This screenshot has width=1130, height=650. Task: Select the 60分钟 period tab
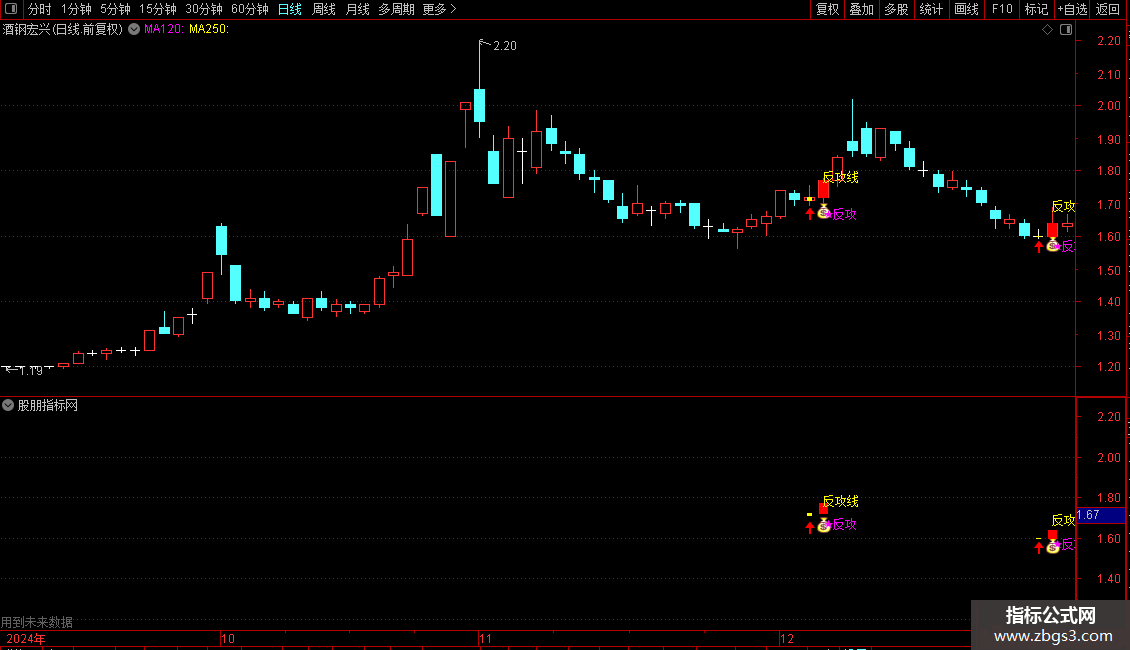pyautogui.click(x=250, y=9)
